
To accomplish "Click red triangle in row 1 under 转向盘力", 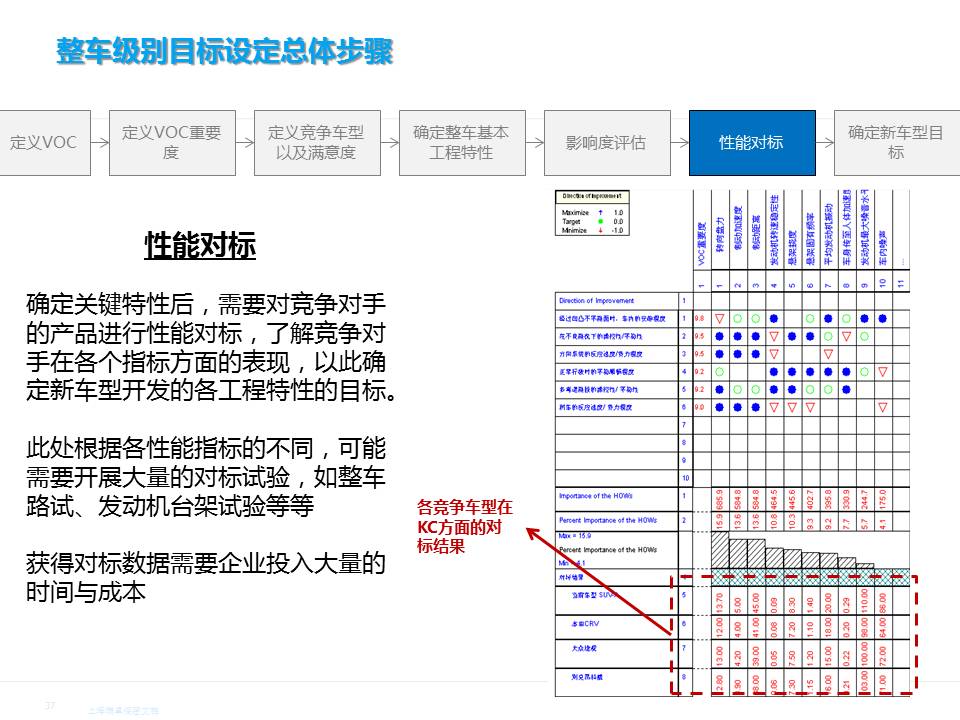I will (719, 319).
